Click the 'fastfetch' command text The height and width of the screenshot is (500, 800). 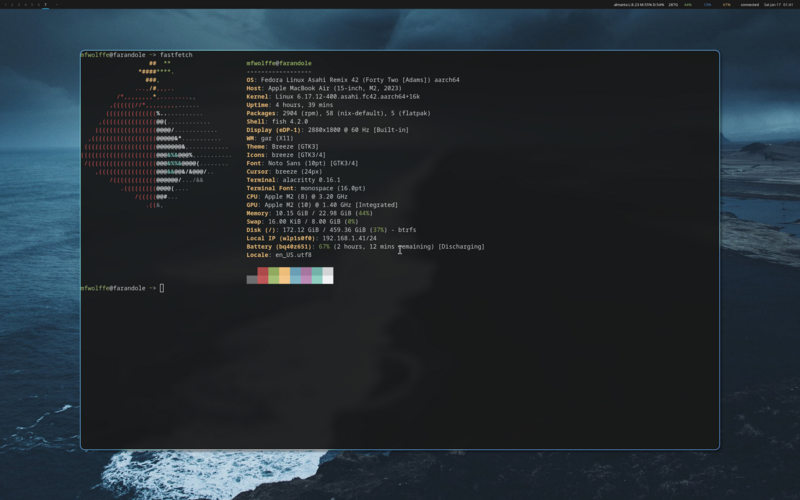click(176, 55)
